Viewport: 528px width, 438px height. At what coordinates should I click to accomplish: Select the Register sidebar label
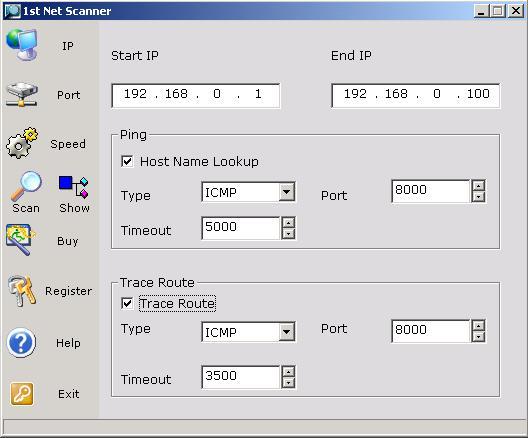point(68,291)
